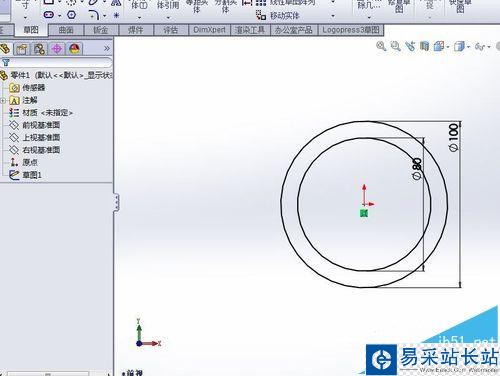Open dropdown arrow beside Move Entities
500x376 pixels.
click(x=333, y=16)
